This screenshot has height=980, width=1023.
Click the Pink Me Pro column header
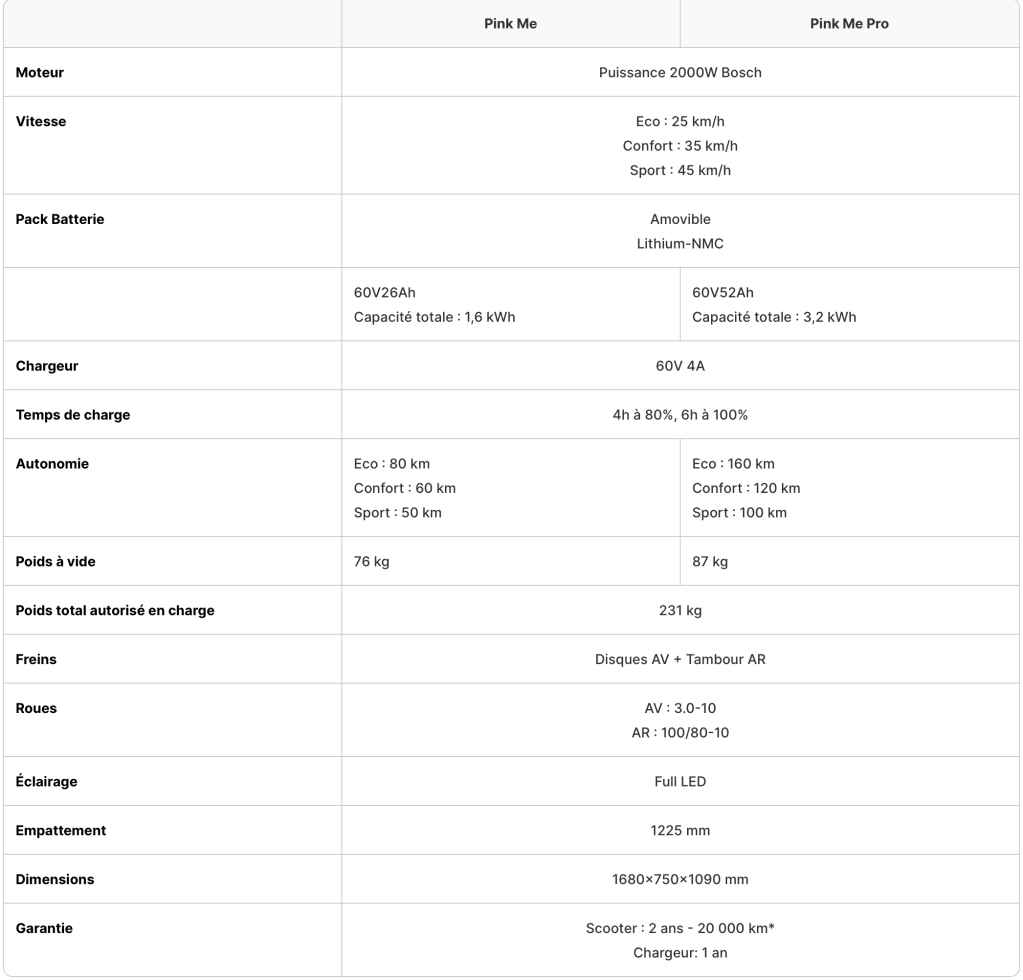click(849, 24)
